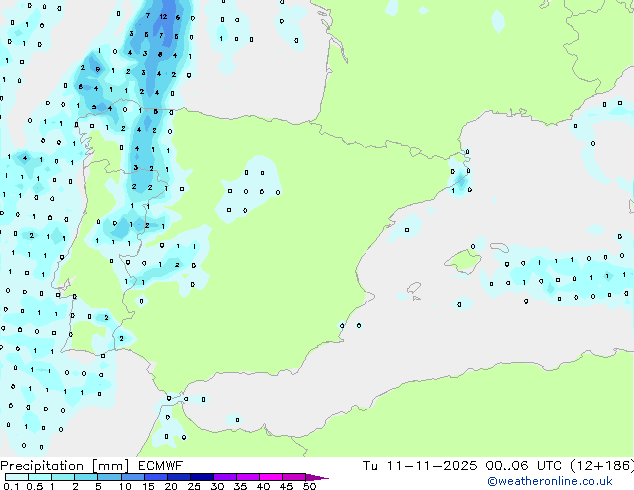Open the weatheronline.co.uk copyright link
This screenshot has width=634, height=490.
click(550, 481)
